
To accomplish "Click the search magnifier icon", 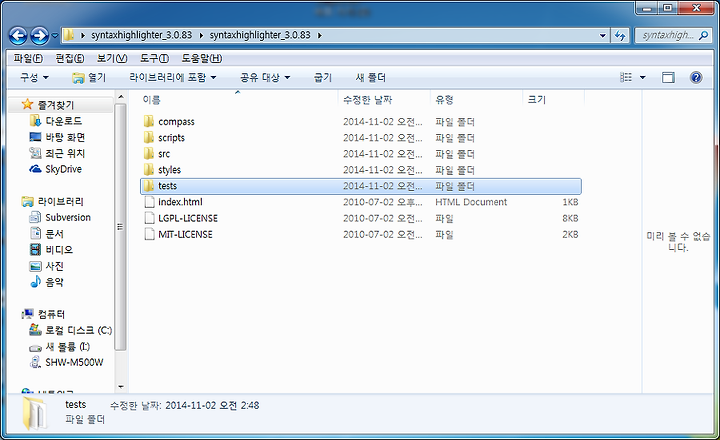I will [703, 35].
